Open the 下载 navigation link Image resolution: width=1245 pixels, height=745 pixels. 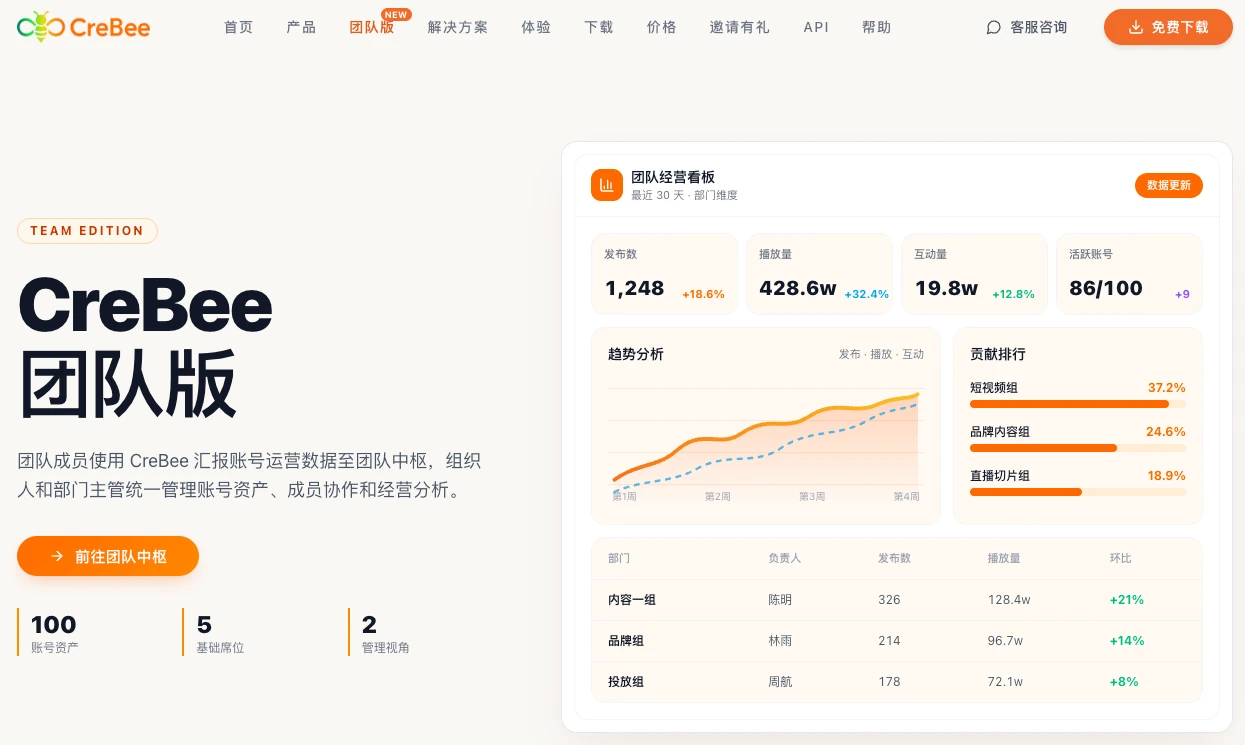[599, 28]
